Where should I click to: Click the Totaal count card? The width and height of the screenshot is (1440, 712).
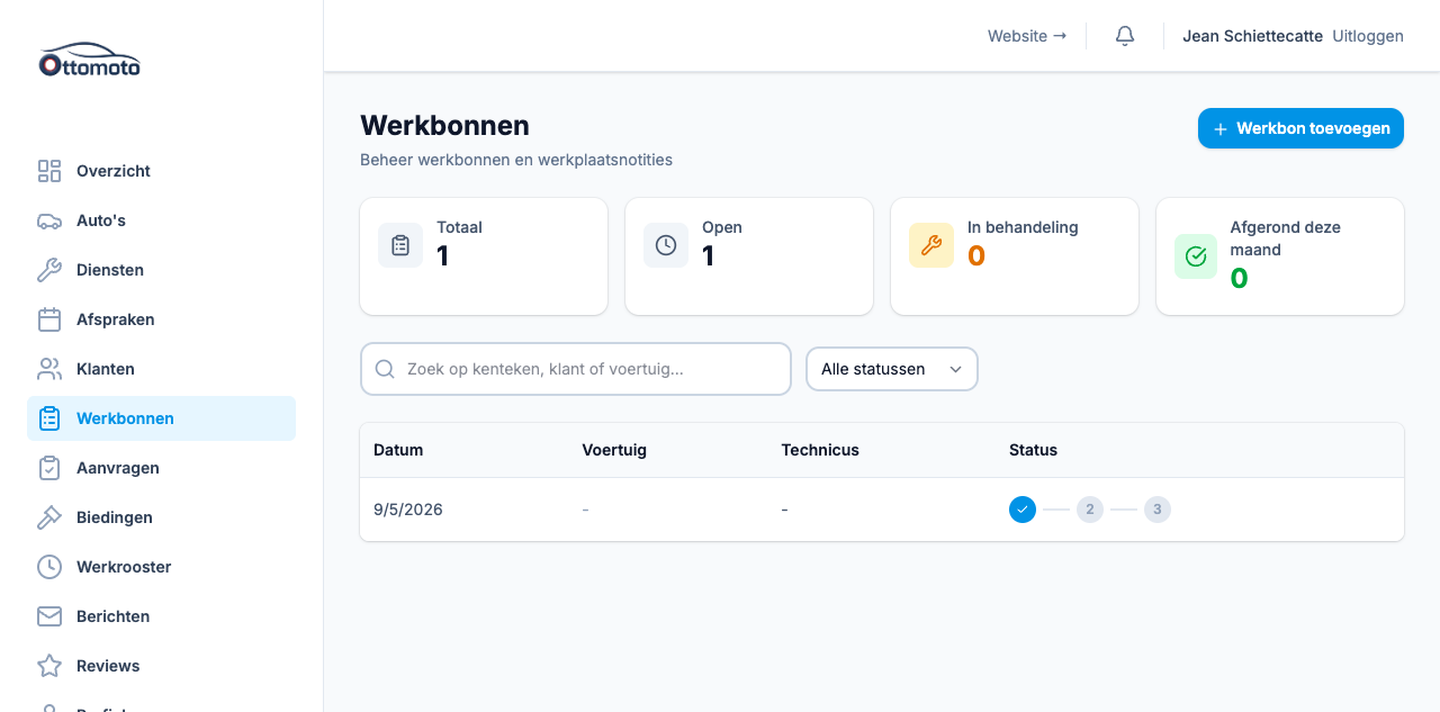(x=484, y=256)
